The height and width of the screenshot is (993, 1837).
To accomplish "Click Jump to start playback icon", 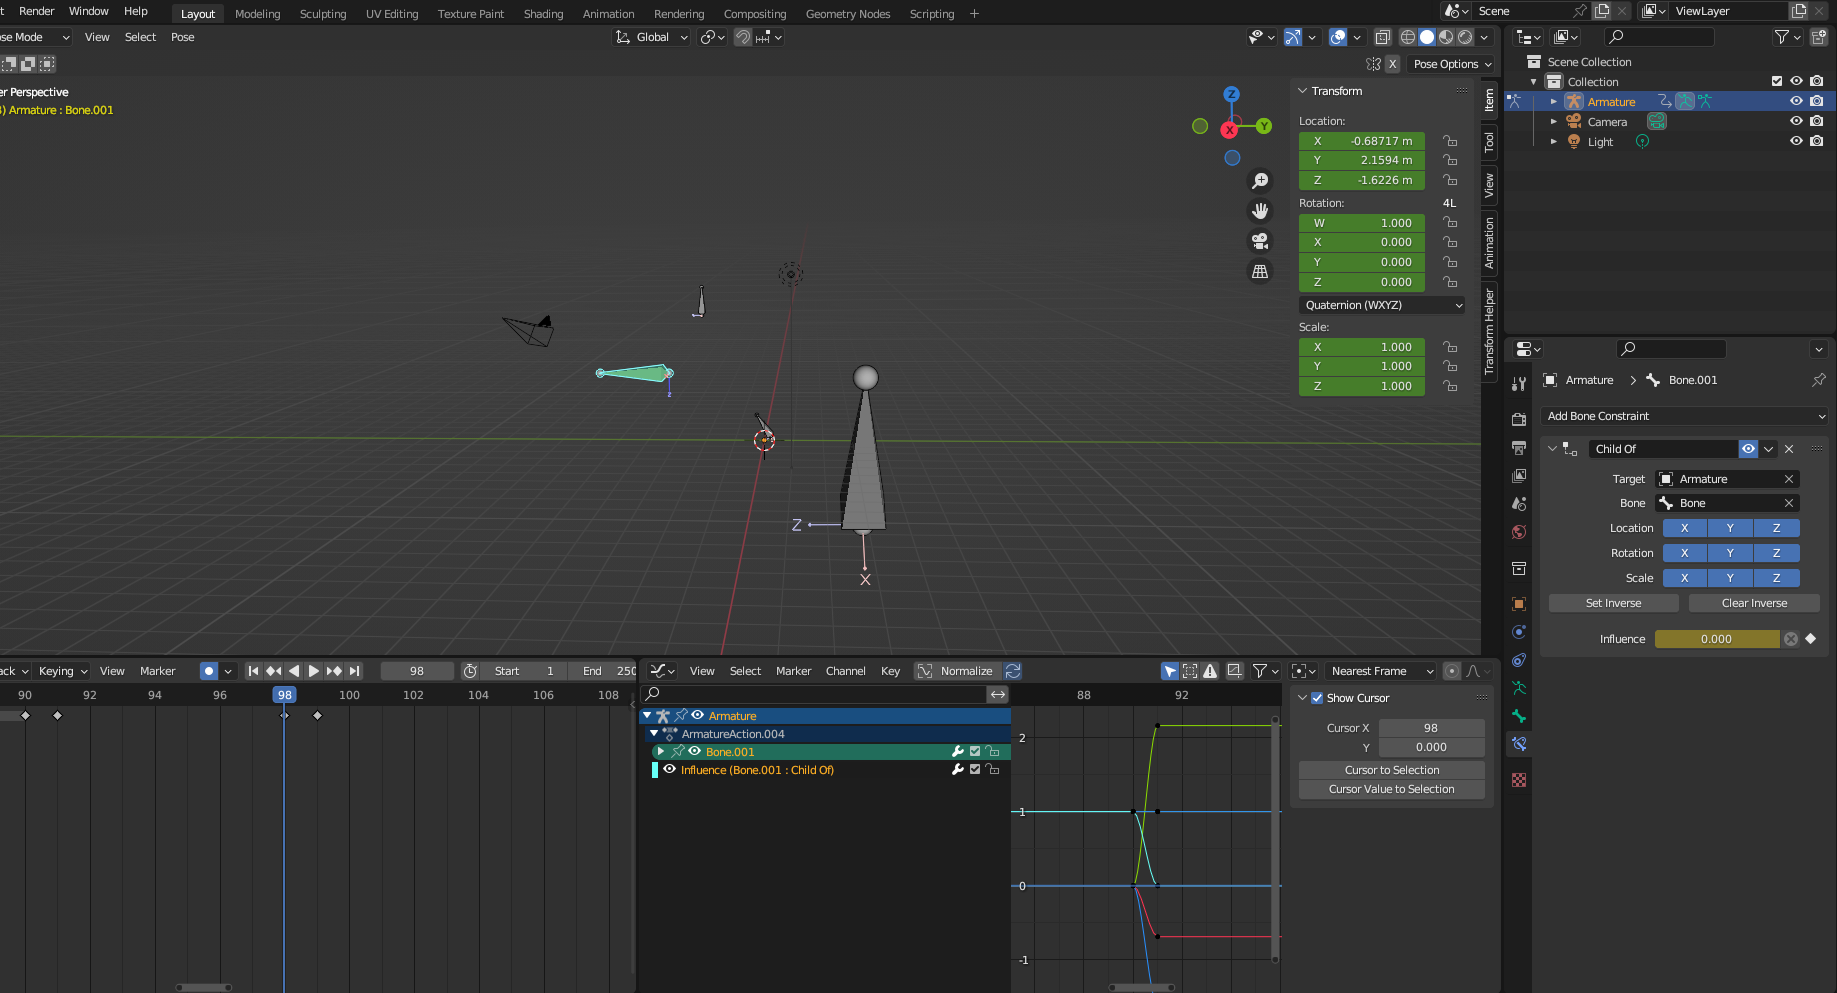I will tap(254, 671).
